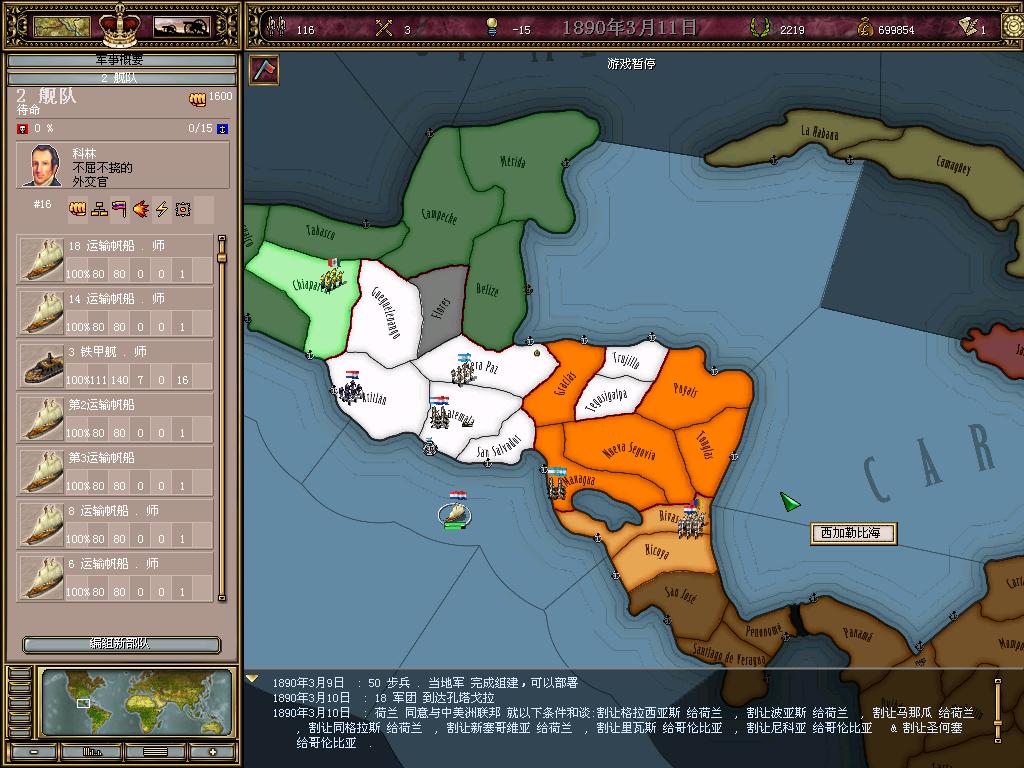Click the clock icon at the top-right corner
Image resolution: width=1024 pixels, height=768 pixels.
click(1014, 27)
